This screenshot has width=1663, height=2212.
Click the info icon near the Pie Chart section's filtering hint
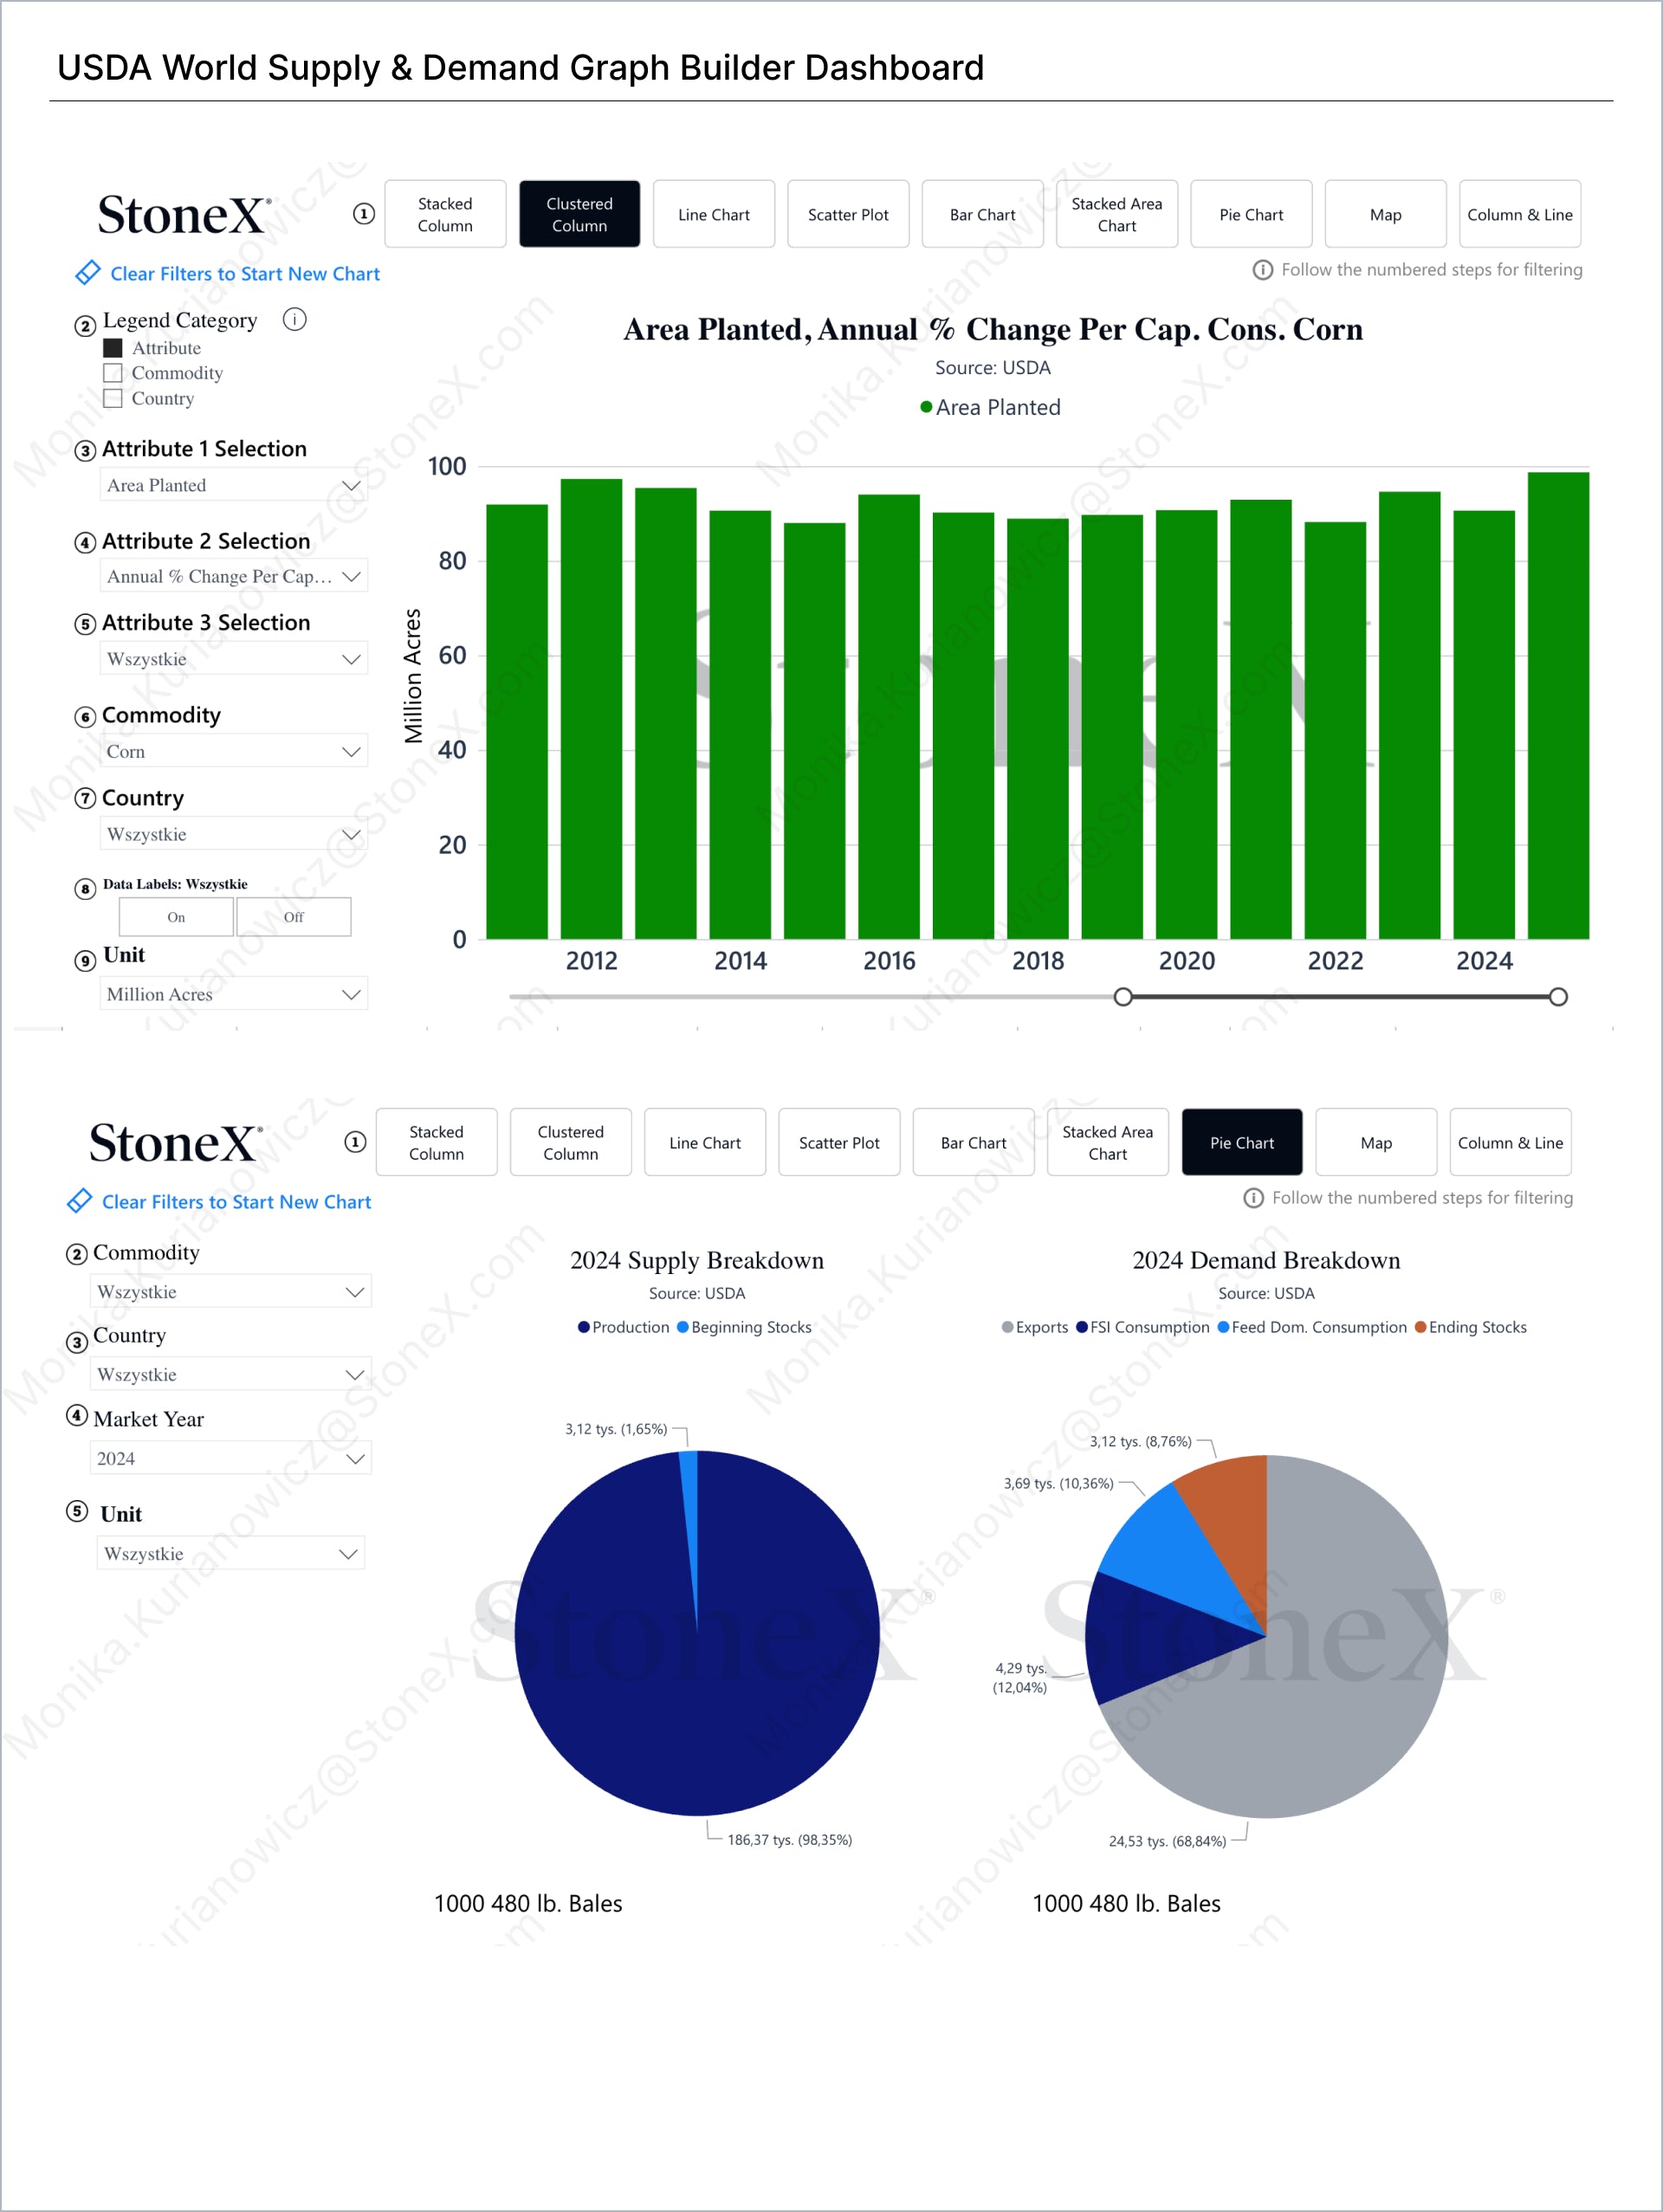(1253, 1198)
